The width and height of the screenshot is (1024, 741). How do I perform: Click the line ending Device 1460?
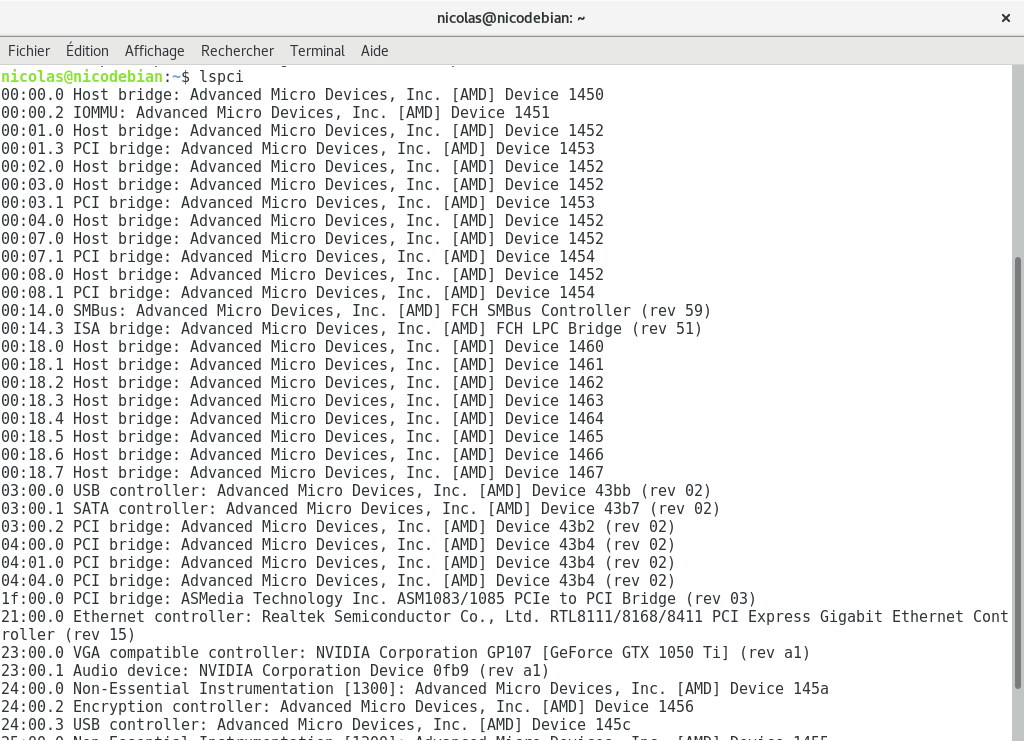click(302, 347)
